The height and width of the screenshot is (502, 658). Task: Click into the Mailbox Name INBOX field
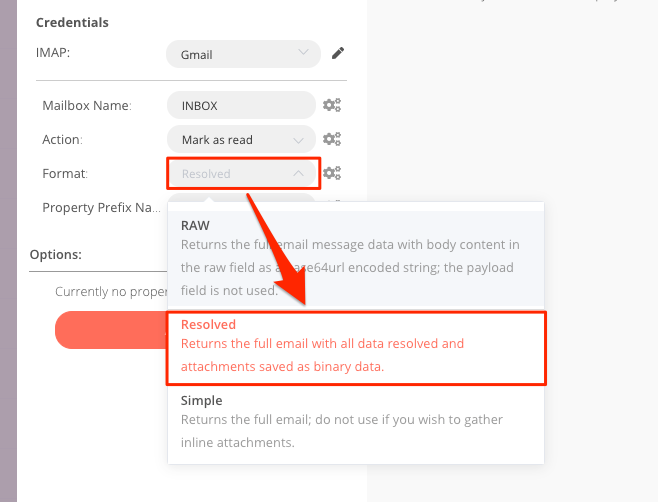(x=241, y=105)
